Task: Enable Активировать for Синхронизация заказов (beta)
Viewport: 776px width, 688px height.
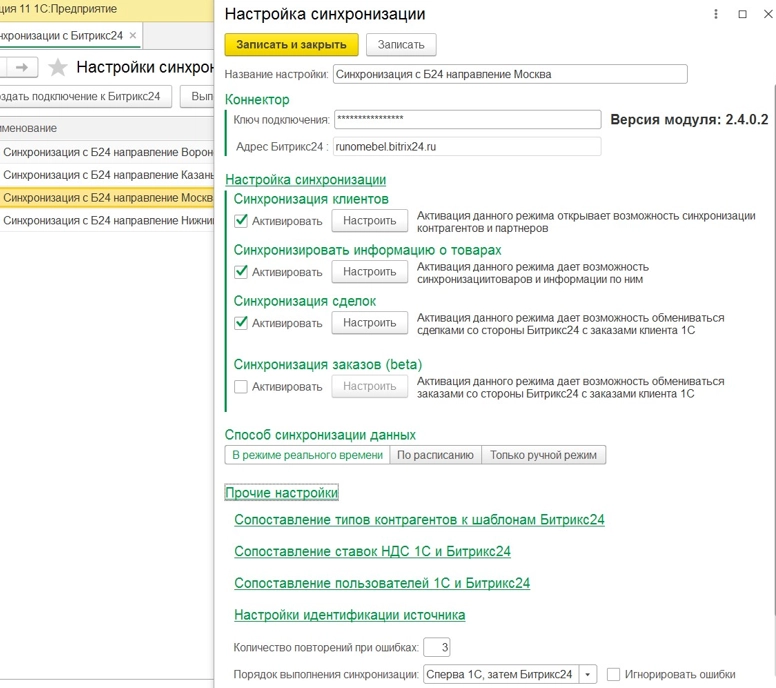Action: click(x=241, y=386)
